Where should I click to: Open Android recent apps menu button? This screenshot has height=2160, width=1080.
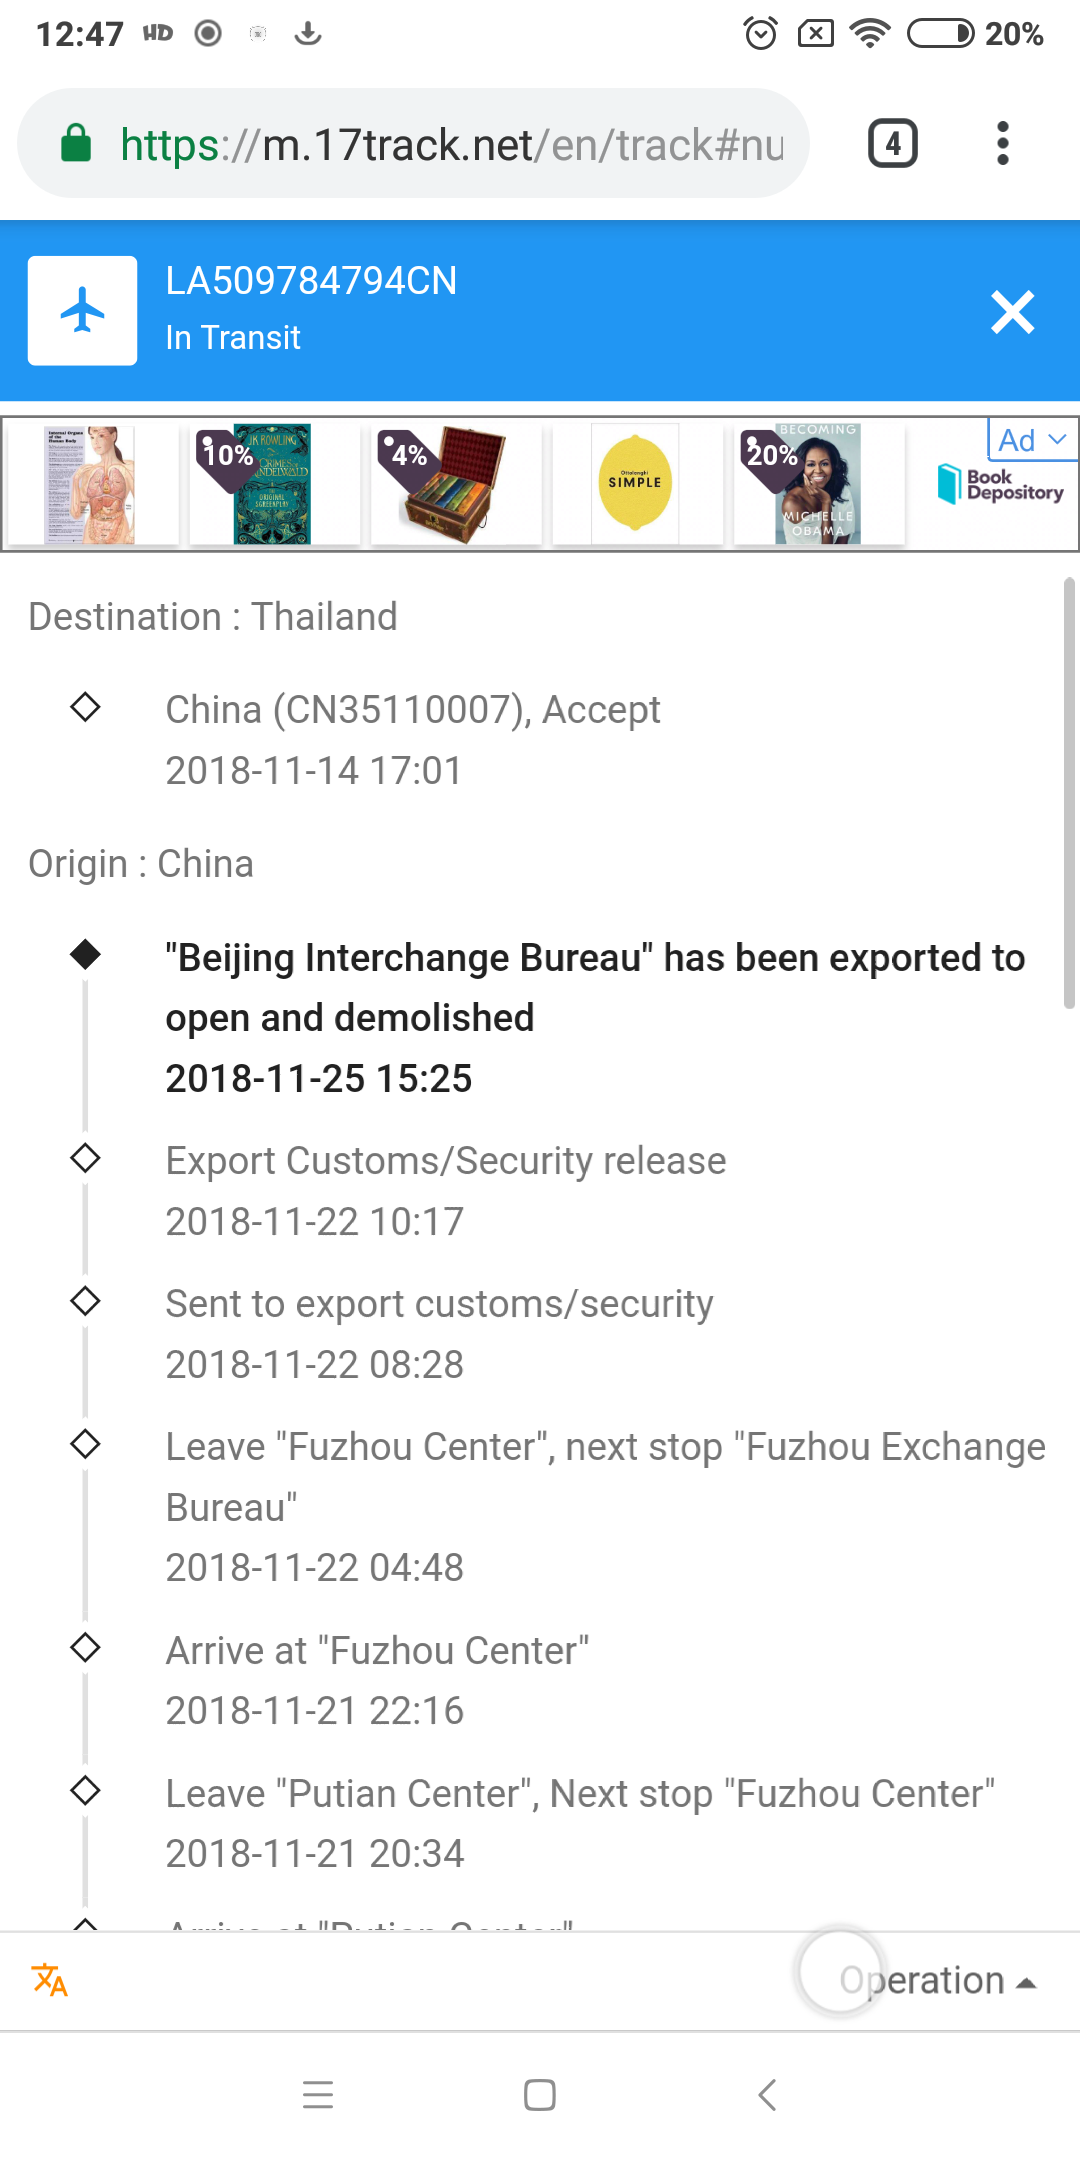coord(318,2094)
